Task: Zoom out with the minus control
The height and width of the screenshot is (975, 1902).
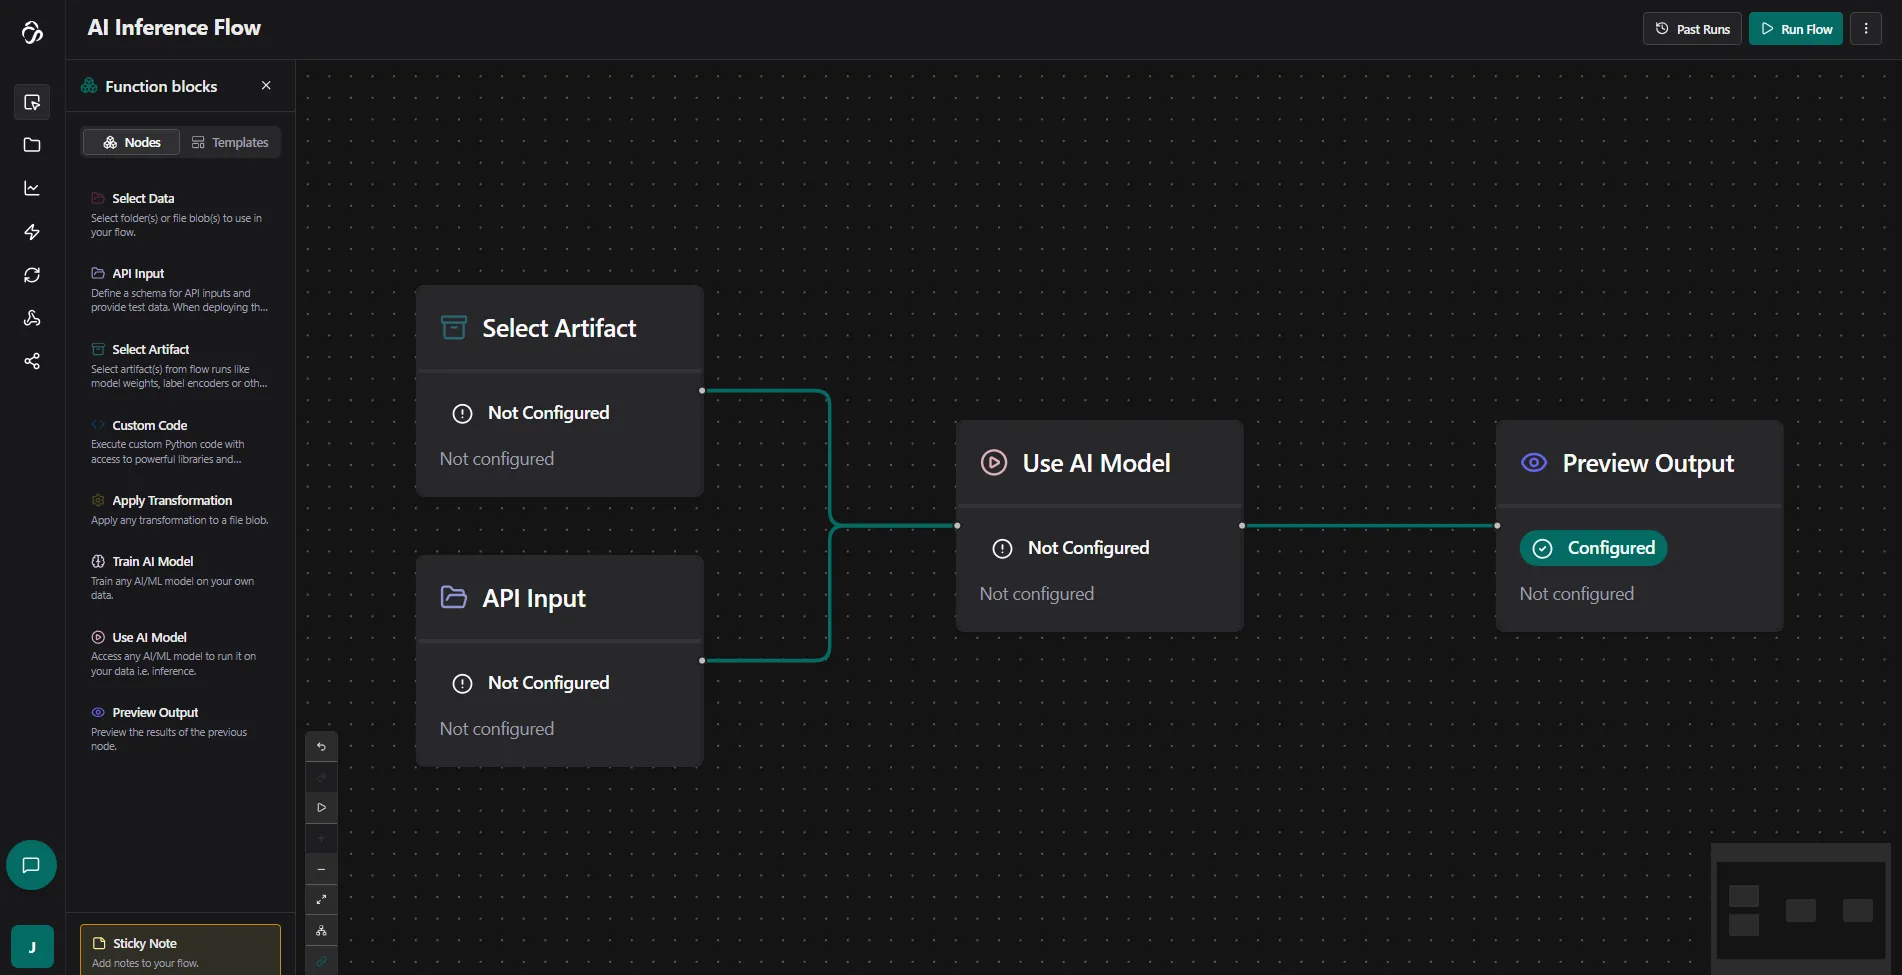Action: tap(321, 869)
